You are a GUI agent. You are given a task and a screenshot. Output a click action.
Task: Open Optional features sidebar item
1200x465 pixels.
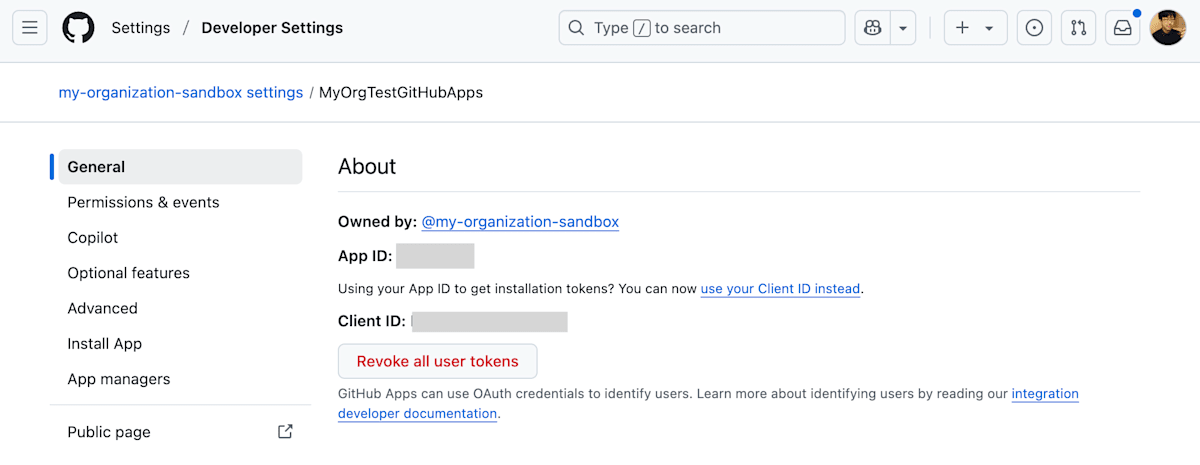coord(180,273)
